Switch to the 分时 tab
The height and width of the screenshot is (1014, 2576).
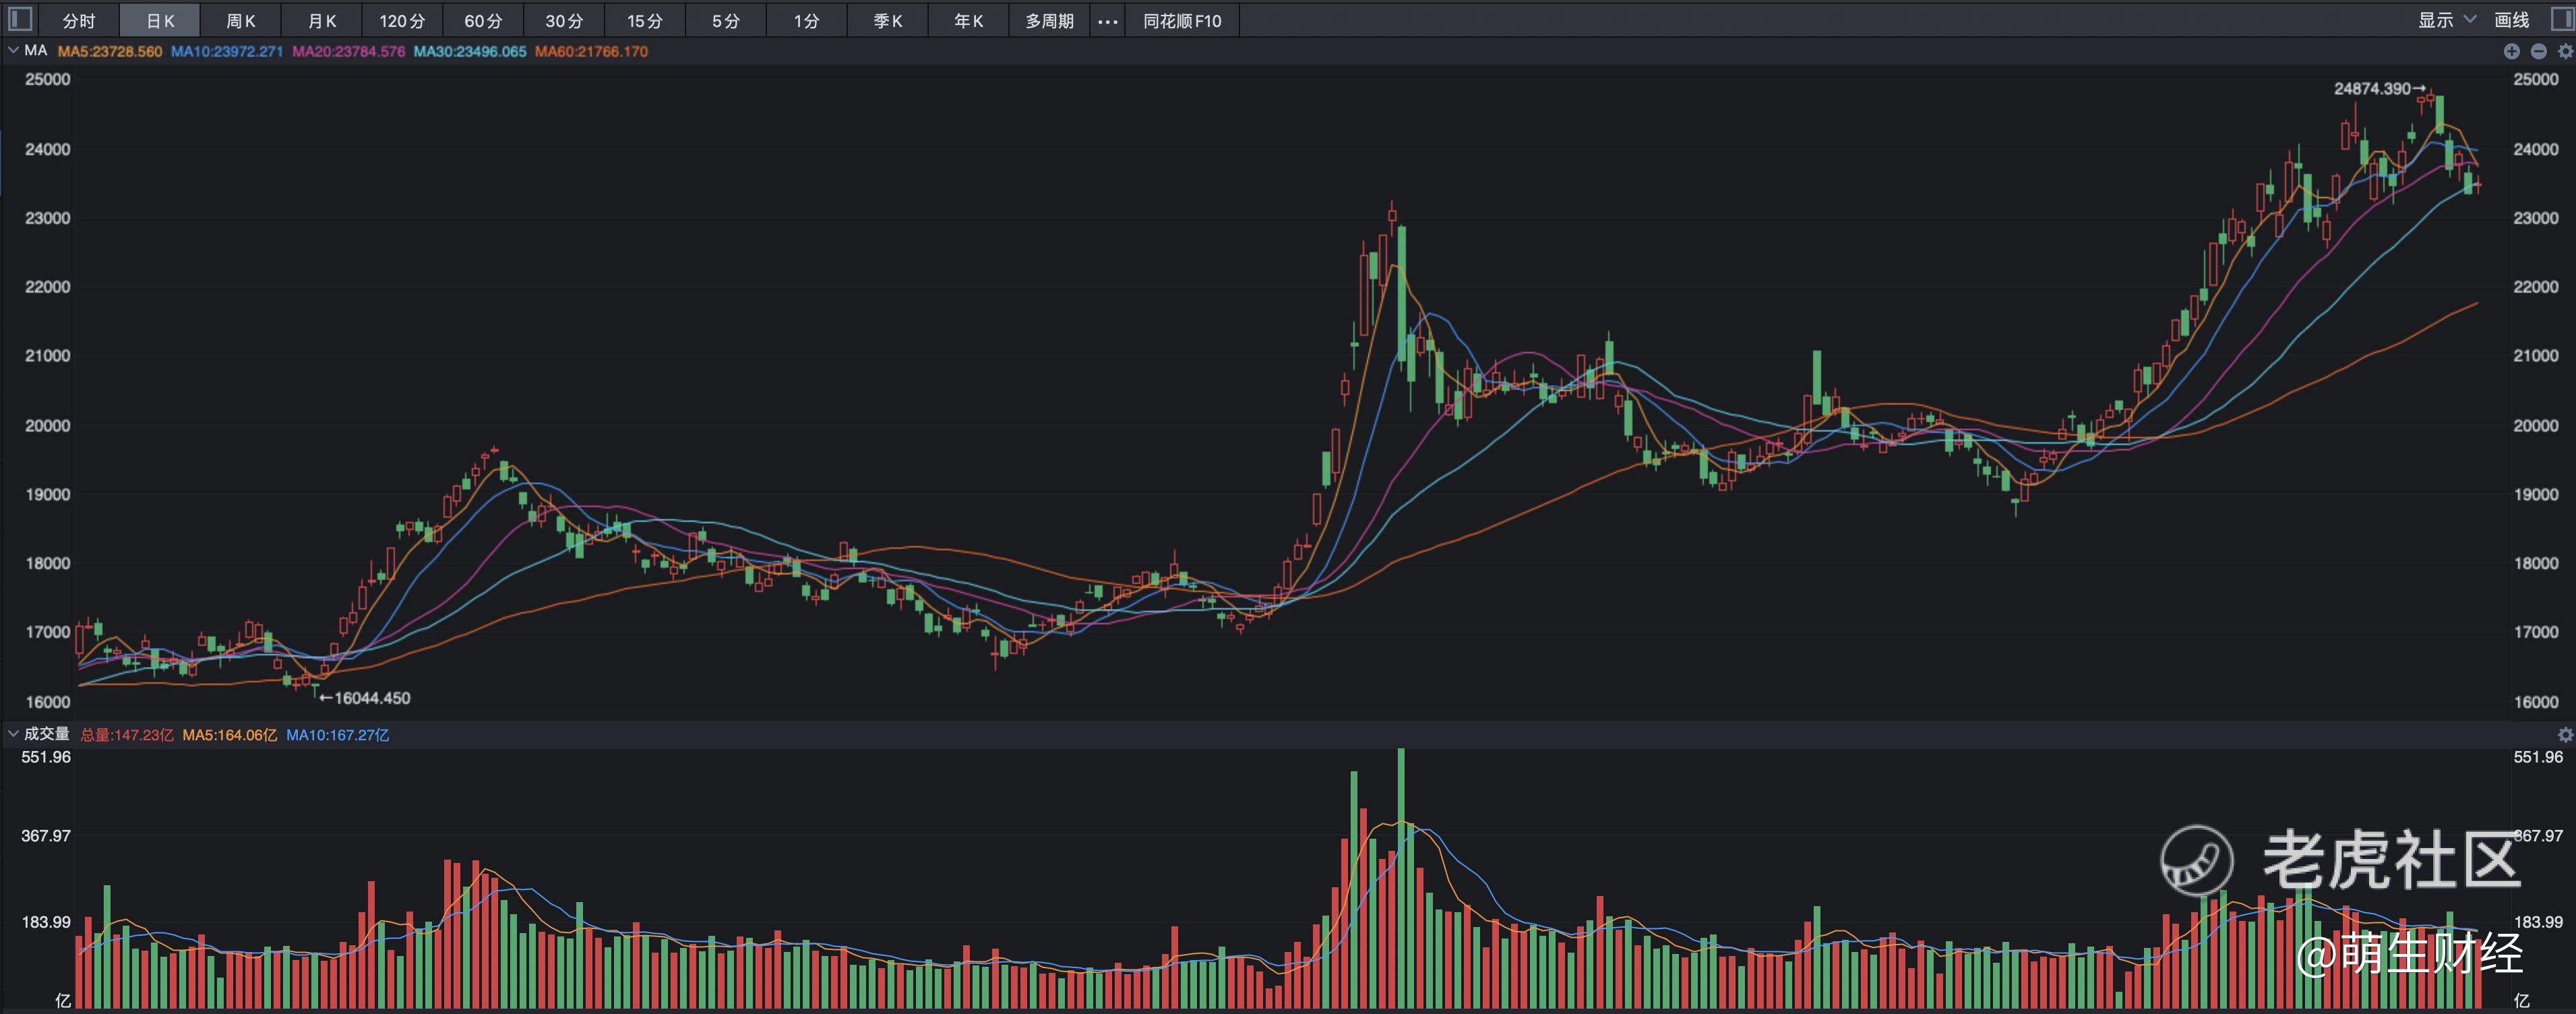coord(78,21)
